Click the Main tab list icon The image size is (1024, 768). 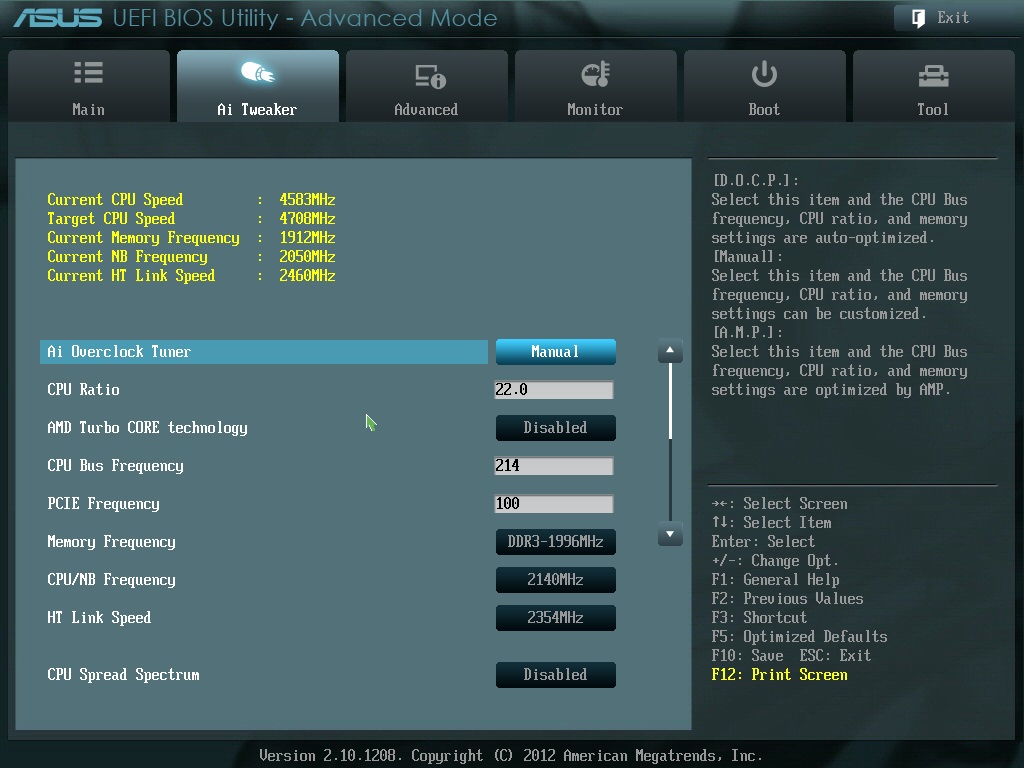tap(88, 72)
